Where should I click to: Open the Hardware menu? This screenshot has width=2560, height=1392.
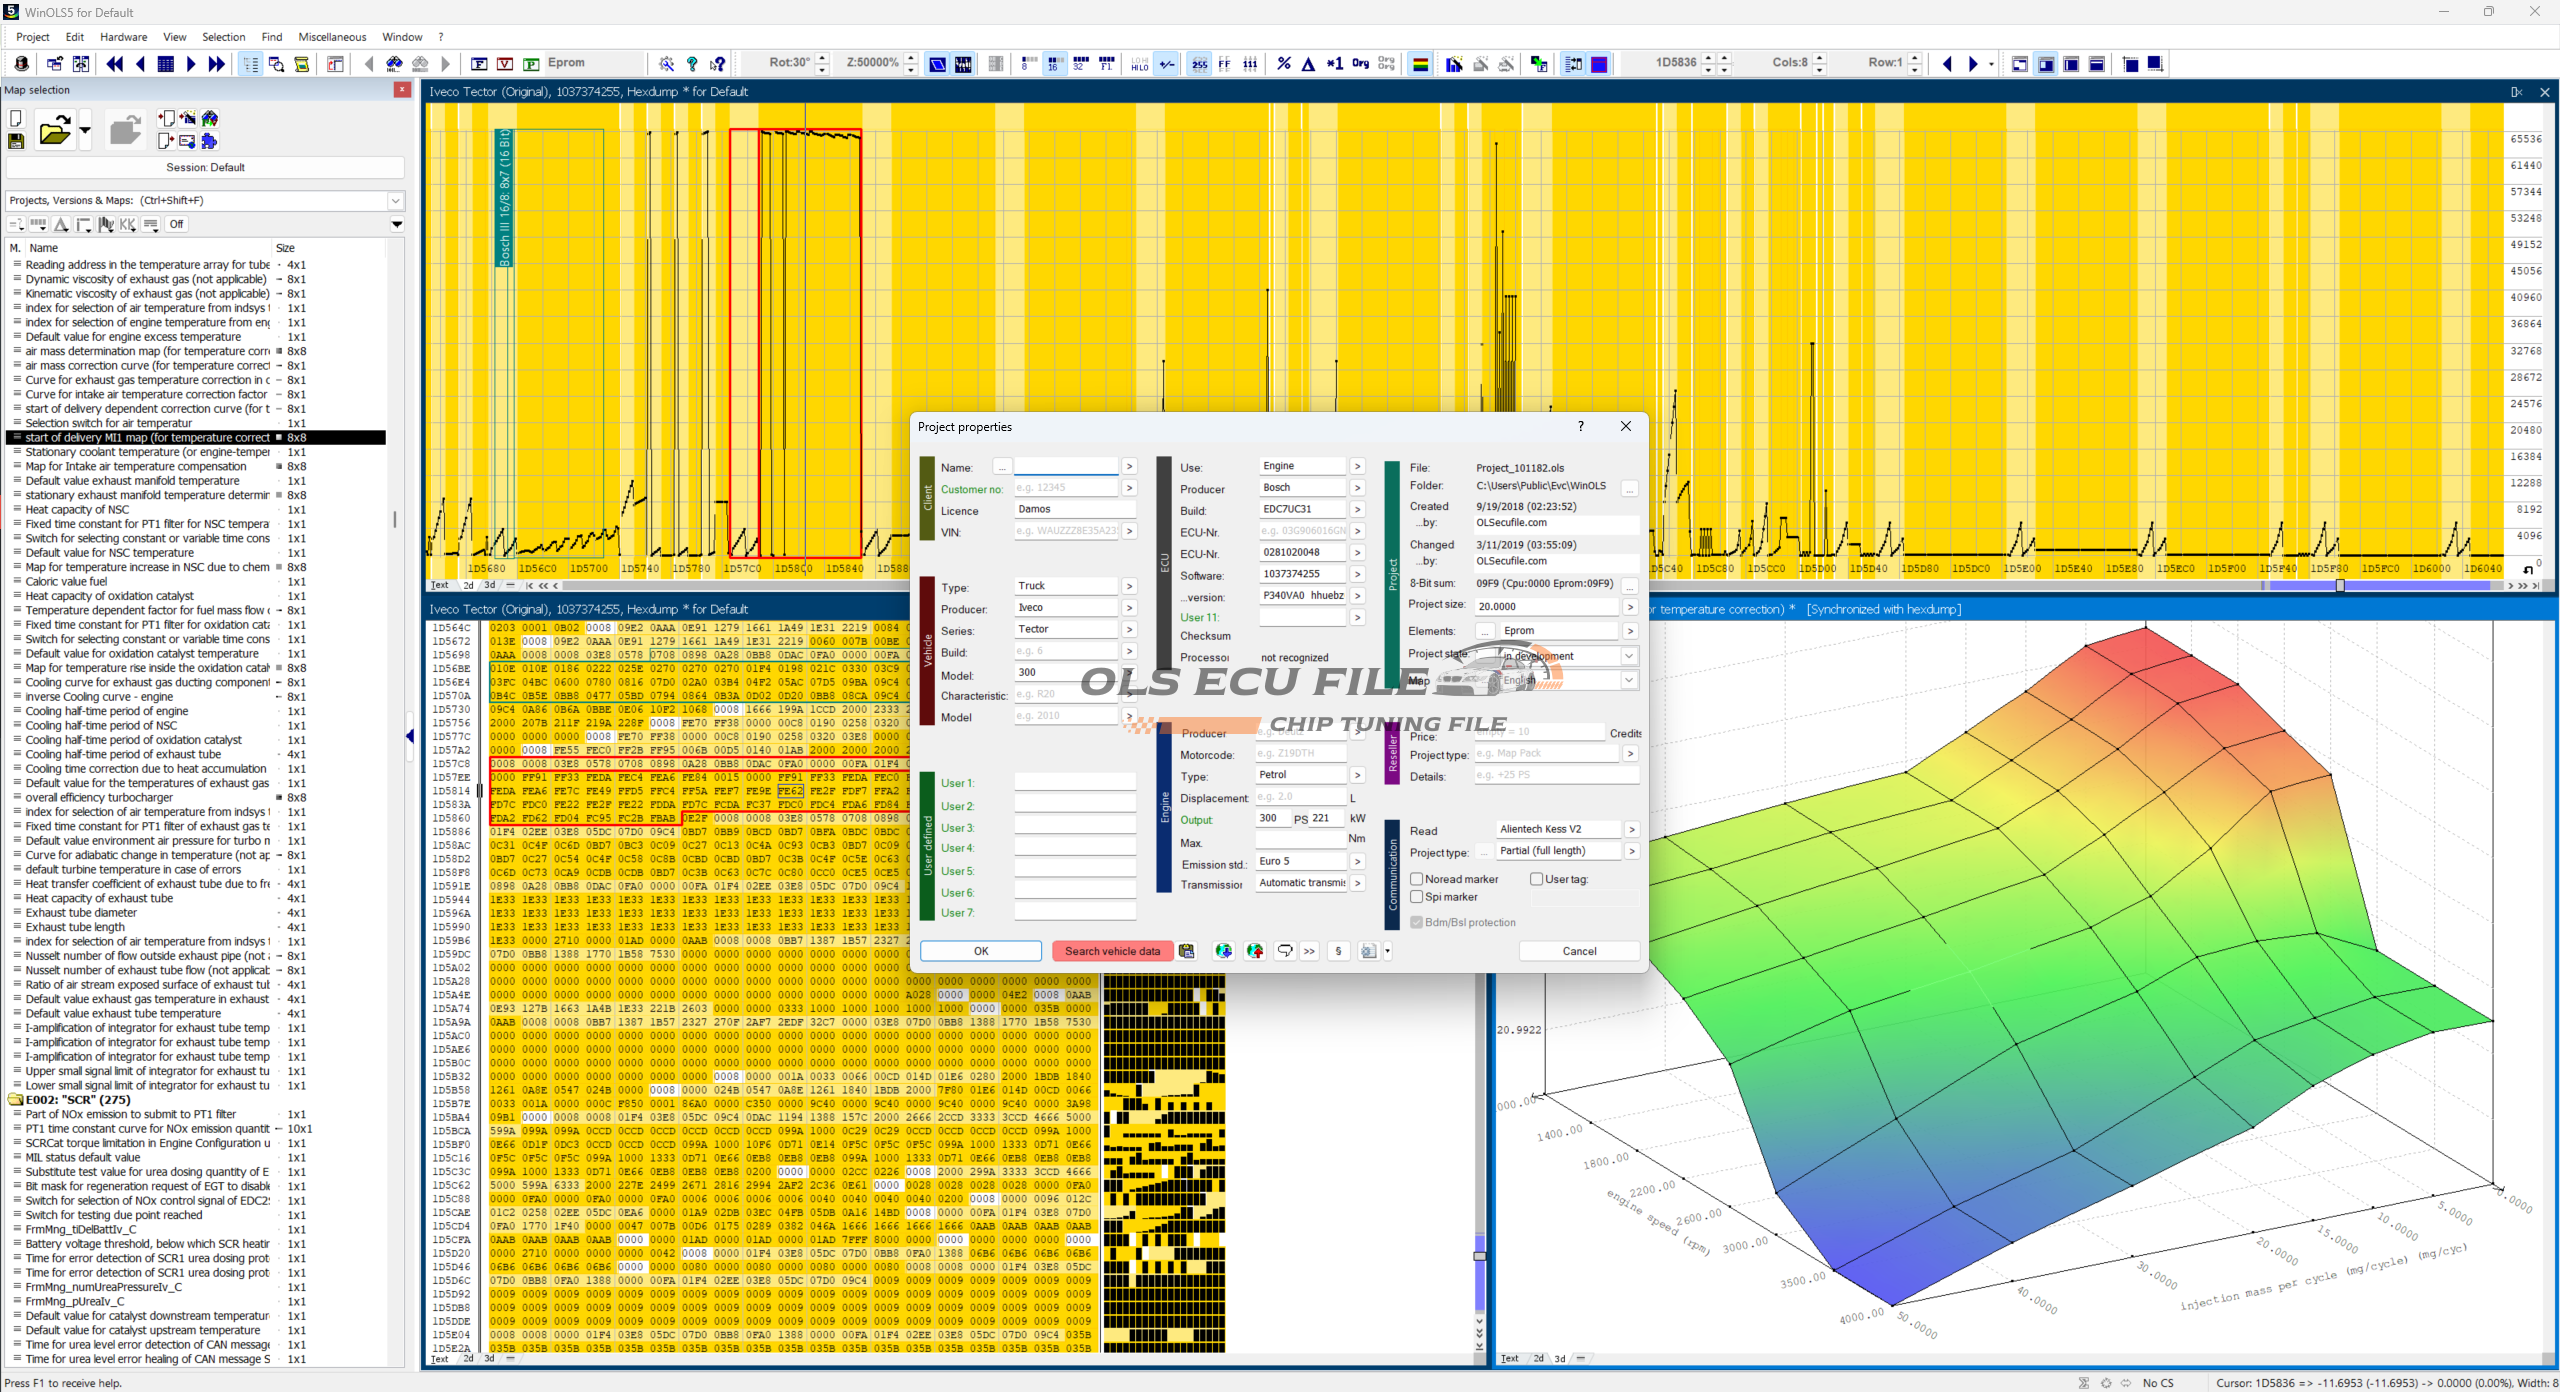123,37
